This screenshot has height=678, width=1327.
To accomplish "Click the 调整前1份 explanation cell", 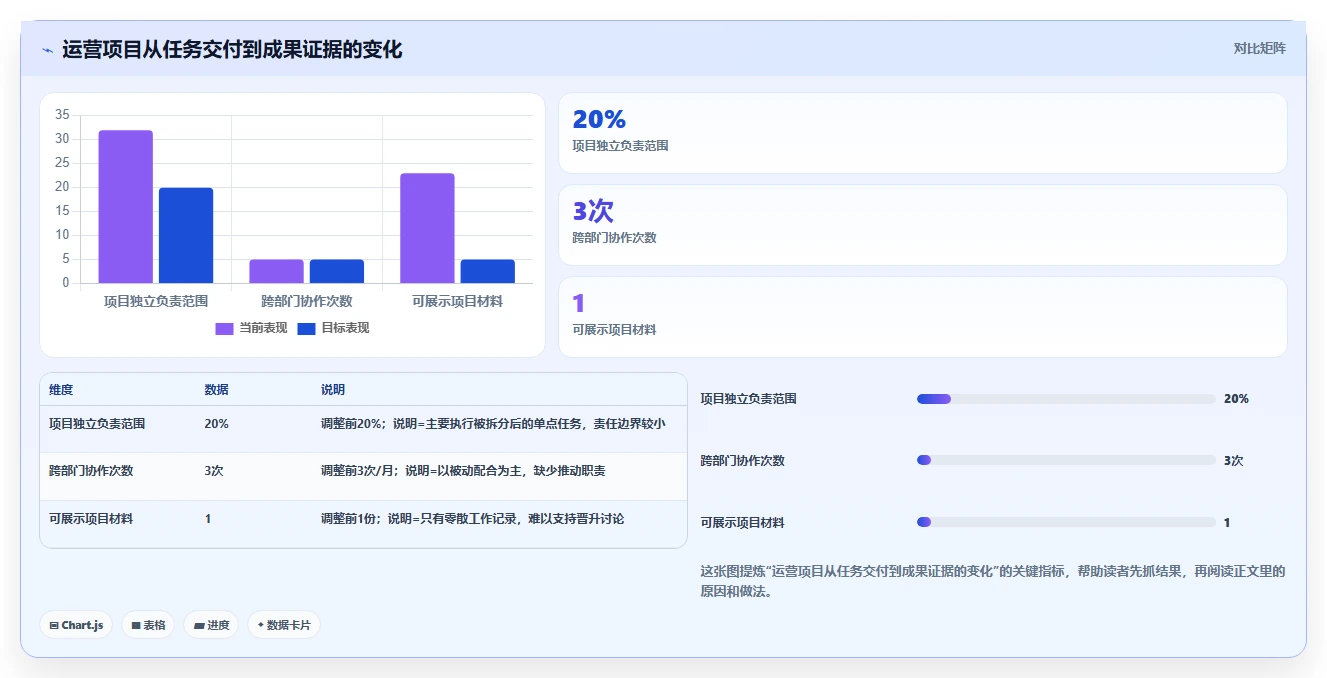I will coord(472,519).
